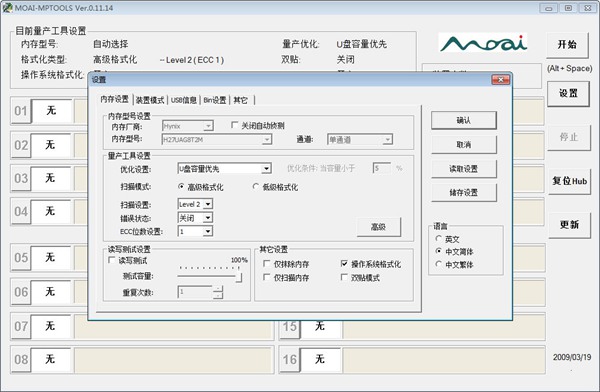Click port 05 status box showing 无
The image size is (600, 392).
(51, 258)
